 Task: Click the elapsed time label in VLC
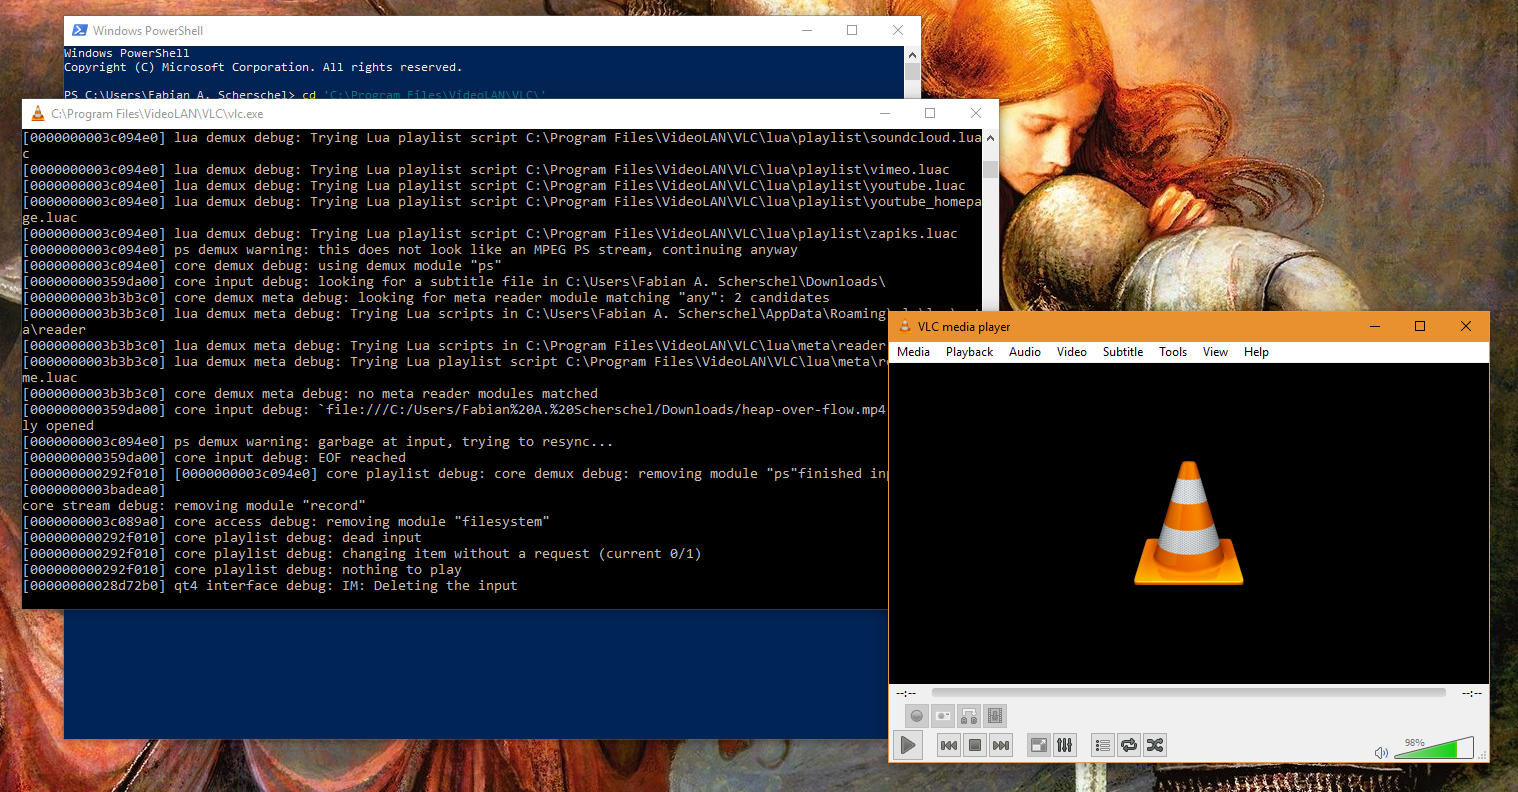(x=906, y=693)
